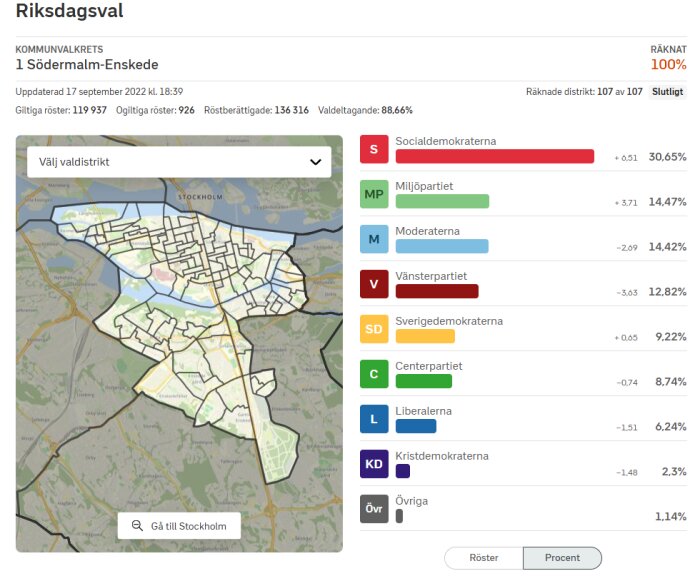Click the Riksdagsval heading
The width and height of the screenshot is (700, 586).
pyautogui.click(x=70, y=10)
